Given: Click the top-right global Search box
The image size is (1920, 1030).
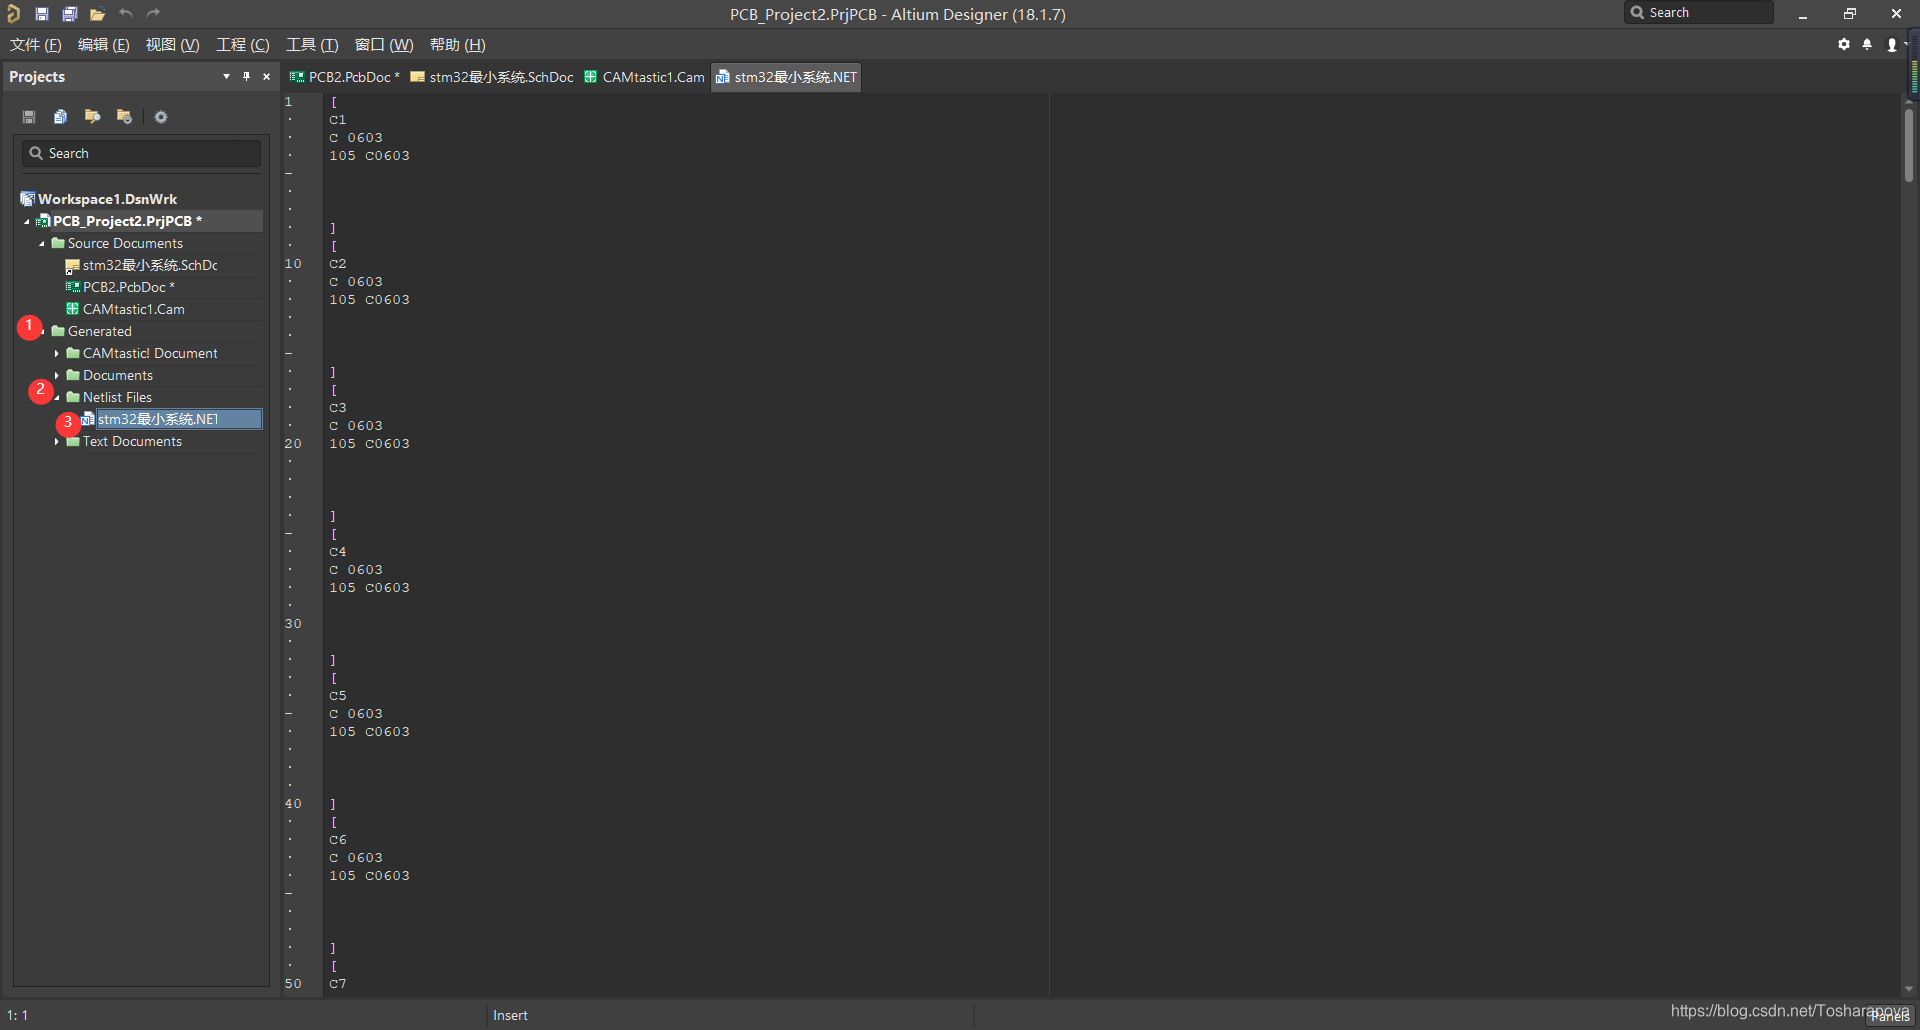Looking at the screenshot, I should [x=1699, y=13].
